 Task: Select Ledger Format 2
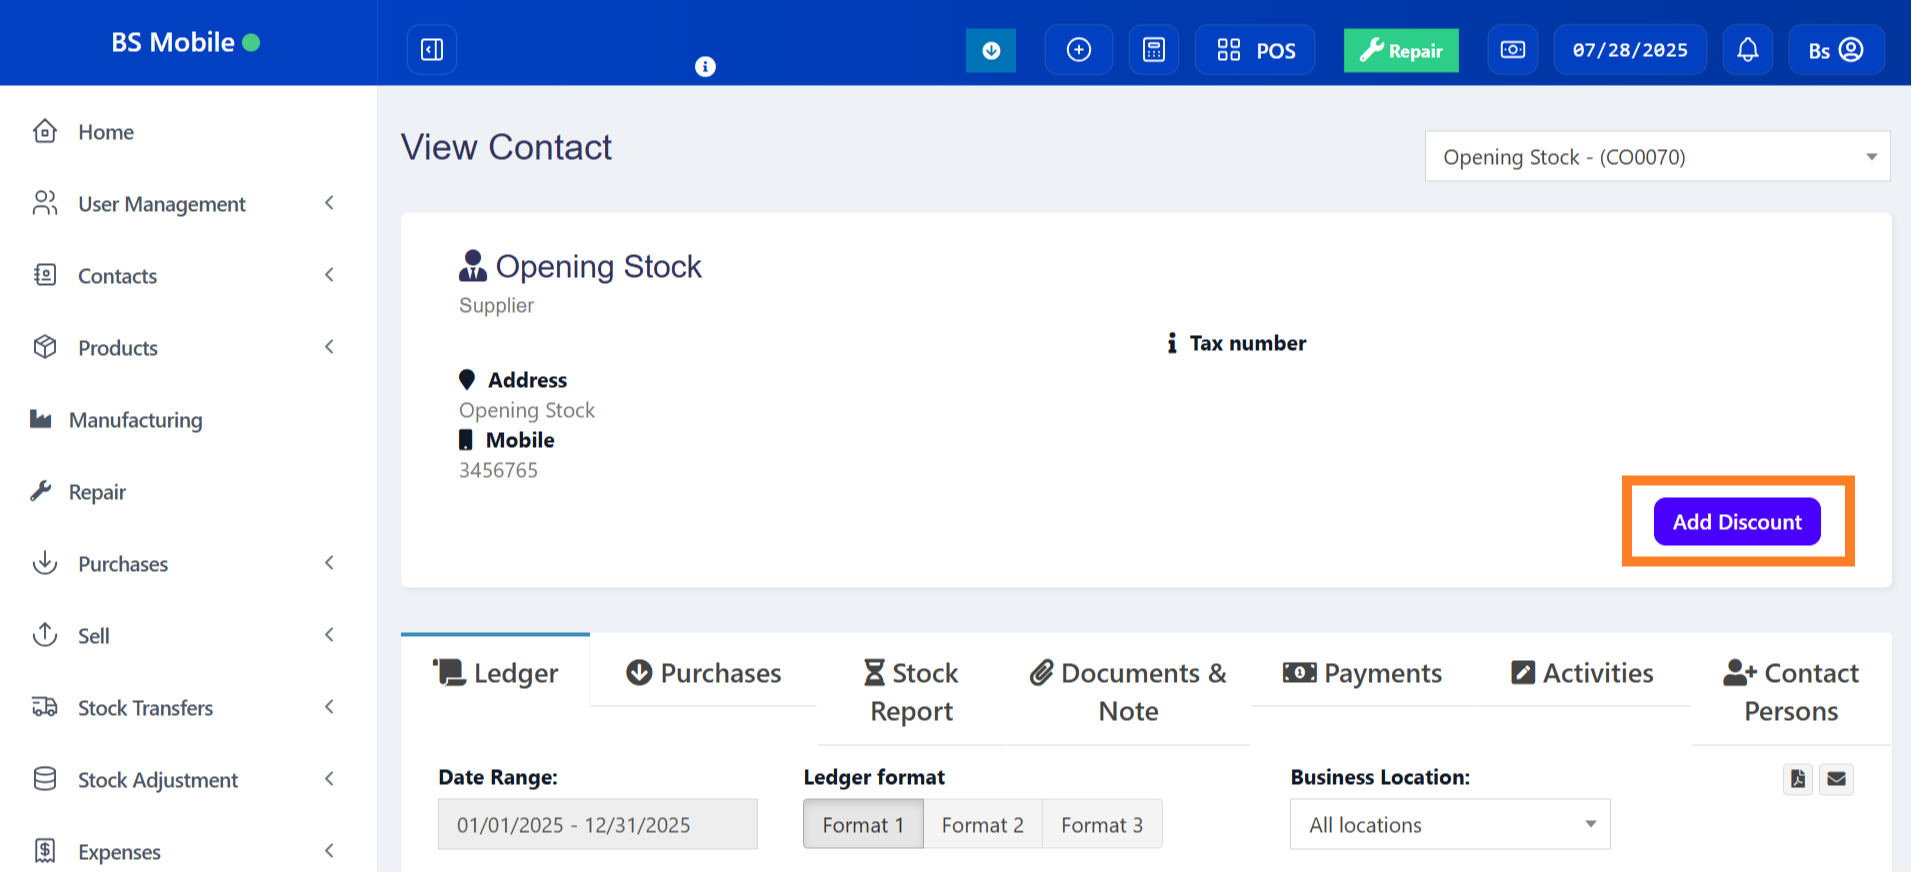click(x=982, y=825)
